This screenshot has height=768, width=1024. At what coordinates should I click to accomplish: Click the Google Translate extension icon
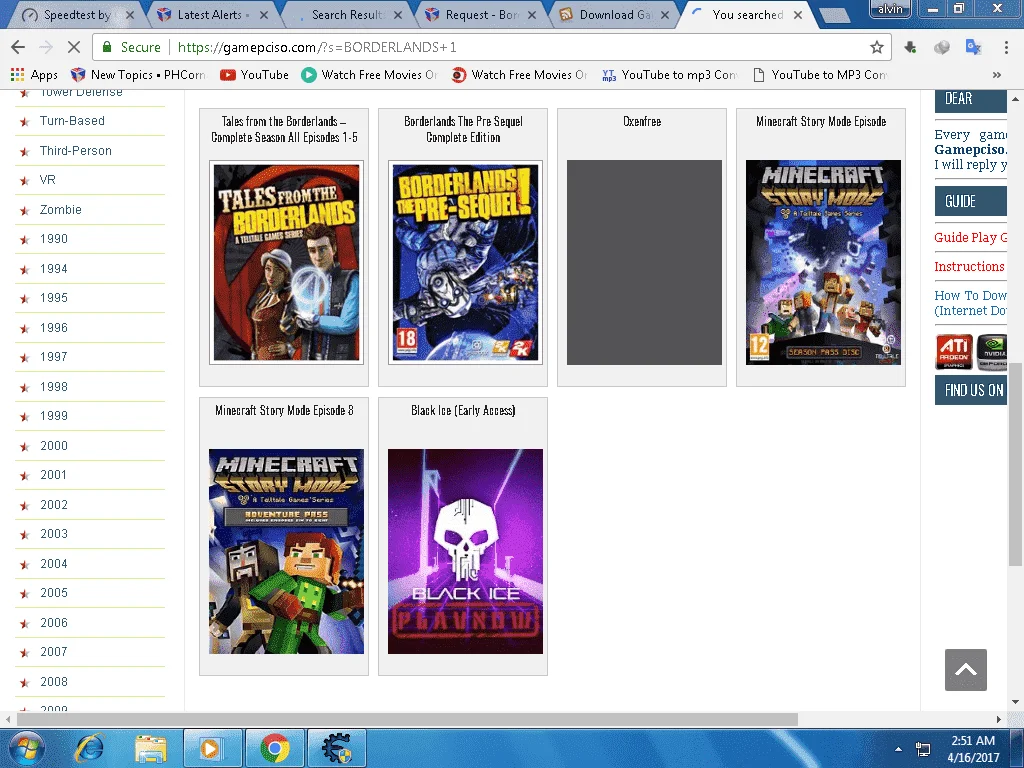(973, 47)
